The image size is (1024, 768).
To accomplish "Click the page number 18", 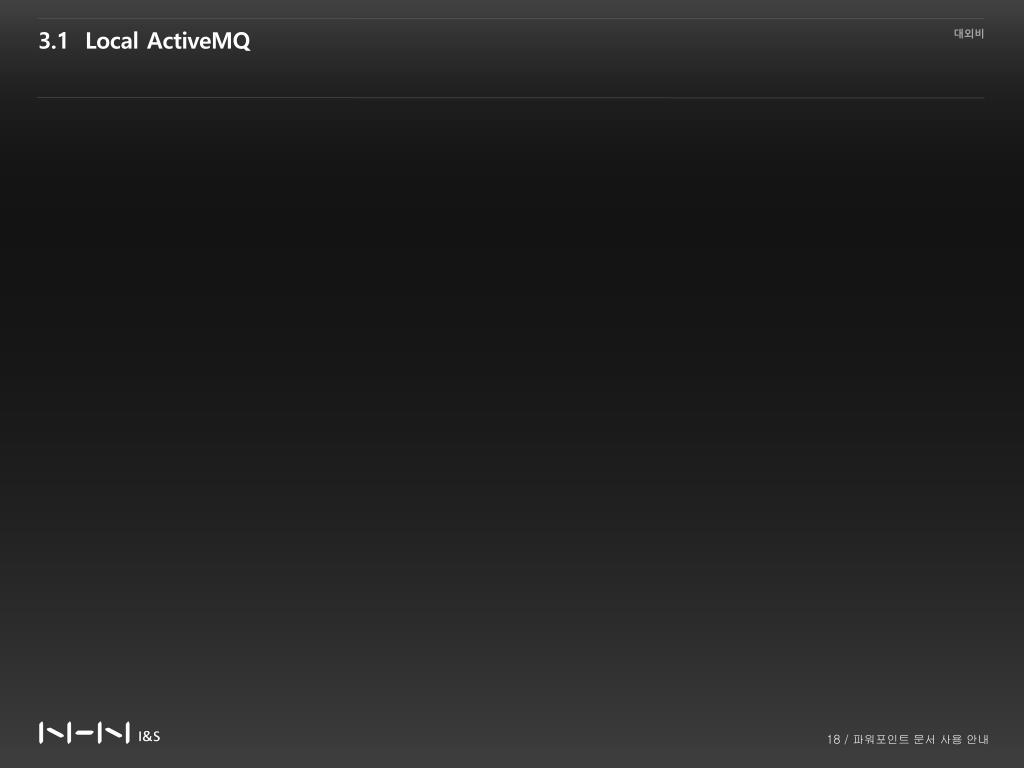I will click(833, 739).
